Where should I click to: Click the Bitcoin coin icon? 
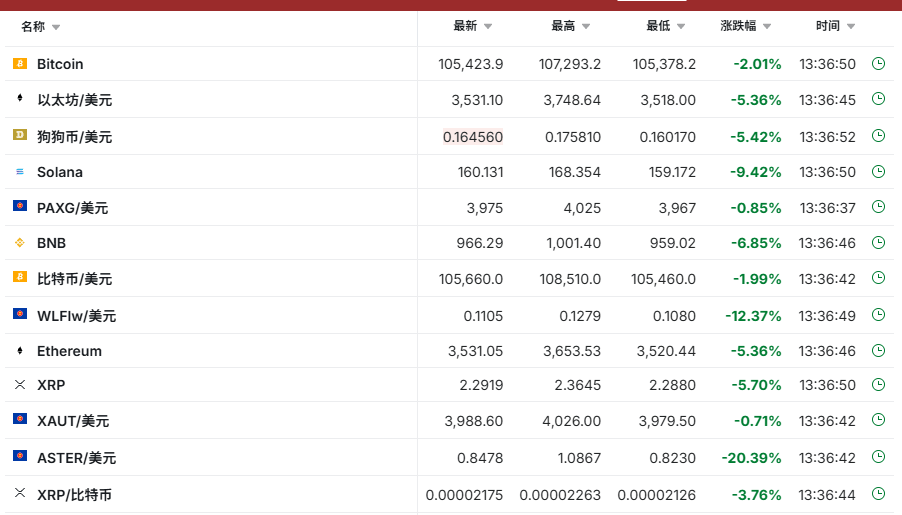coord(19,64)
